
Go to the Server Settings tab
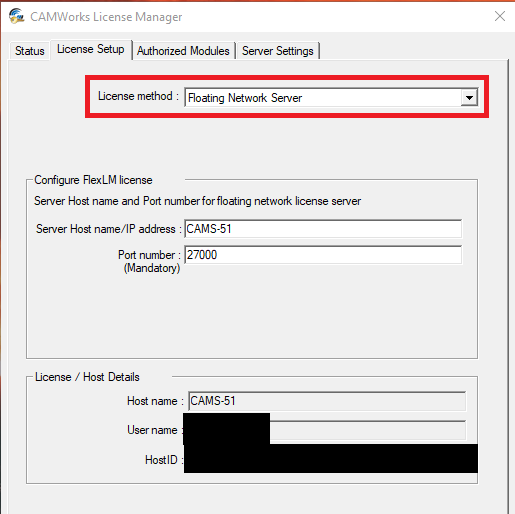click(278, 51)
